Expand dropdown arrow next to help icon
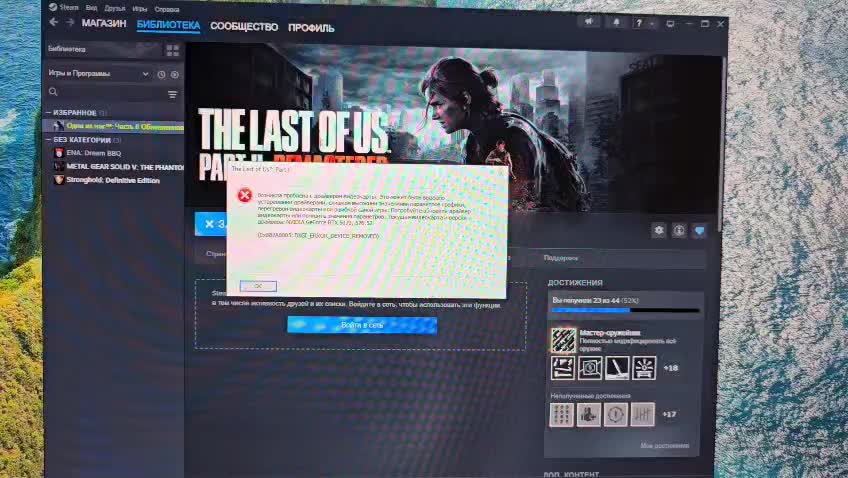 pyautogui.click(x=652, y=24)
